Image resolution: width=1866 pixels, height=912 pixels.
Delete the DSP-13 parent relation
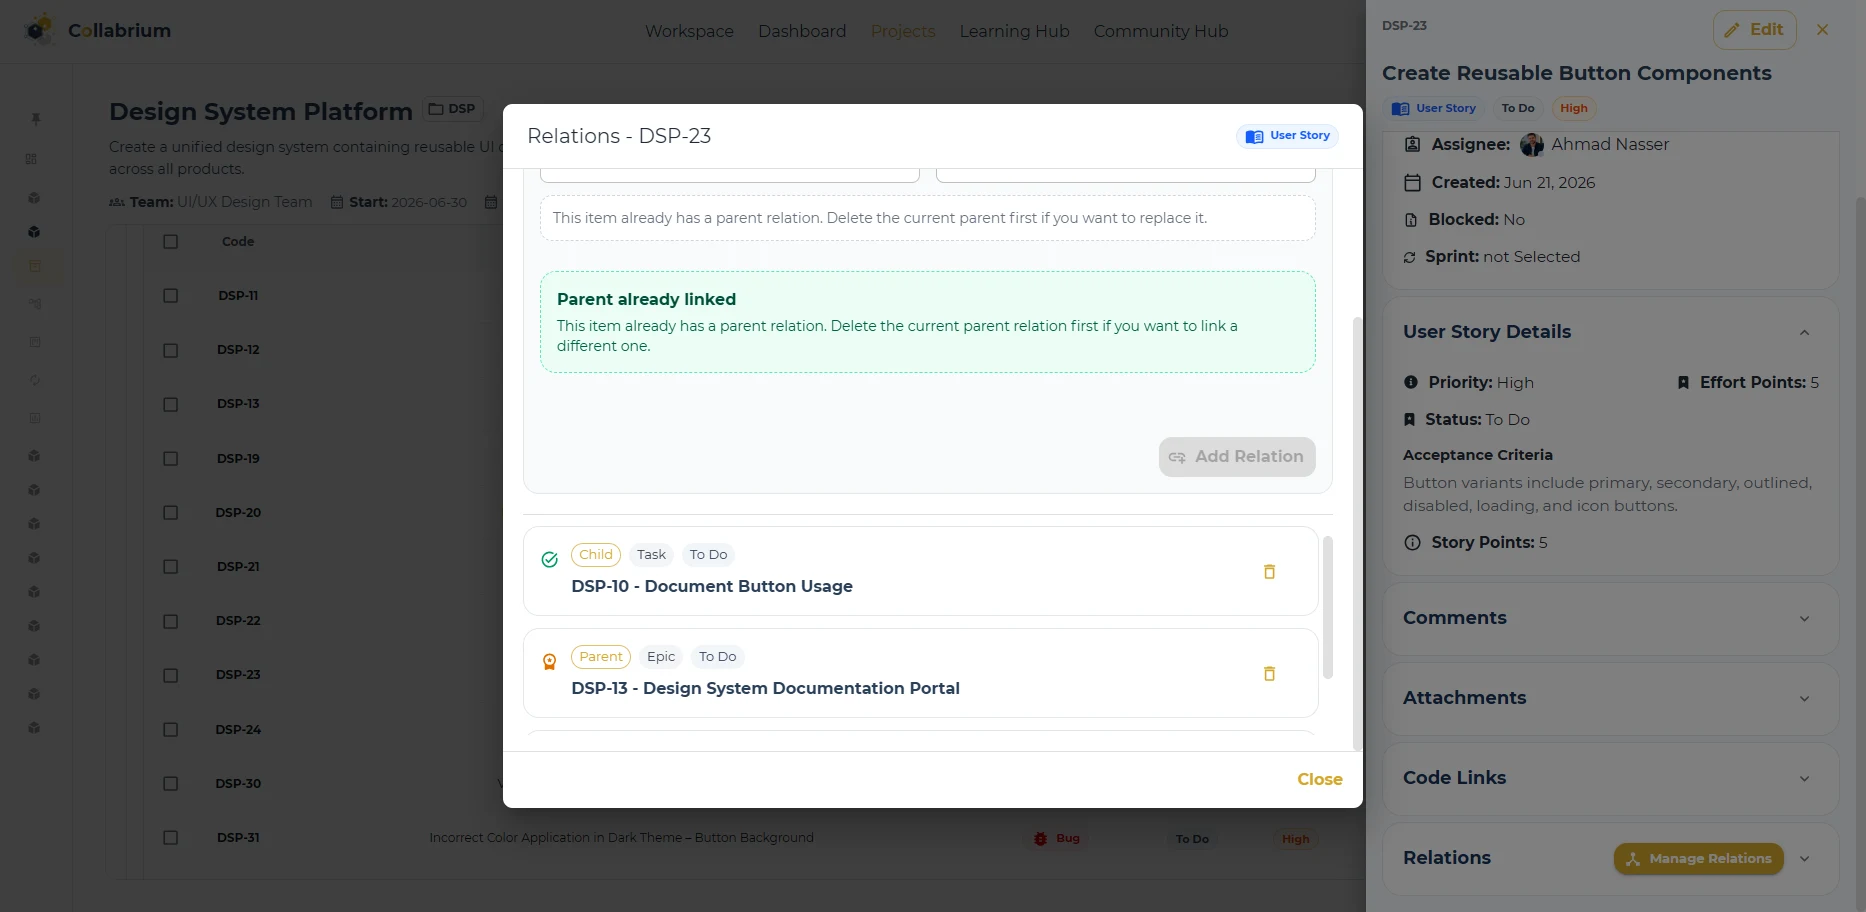1269,674
